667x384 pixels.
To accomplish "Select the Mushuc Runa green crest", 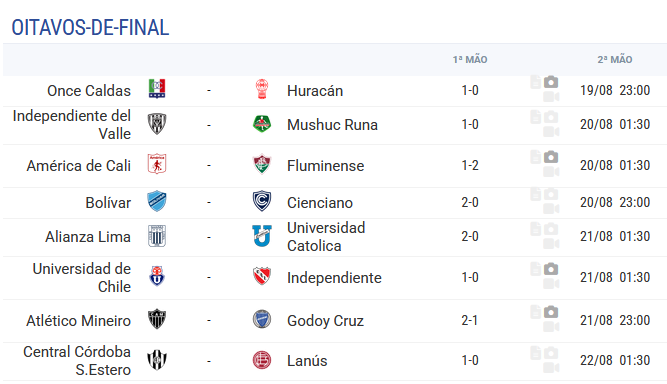I will click(262, 124).
